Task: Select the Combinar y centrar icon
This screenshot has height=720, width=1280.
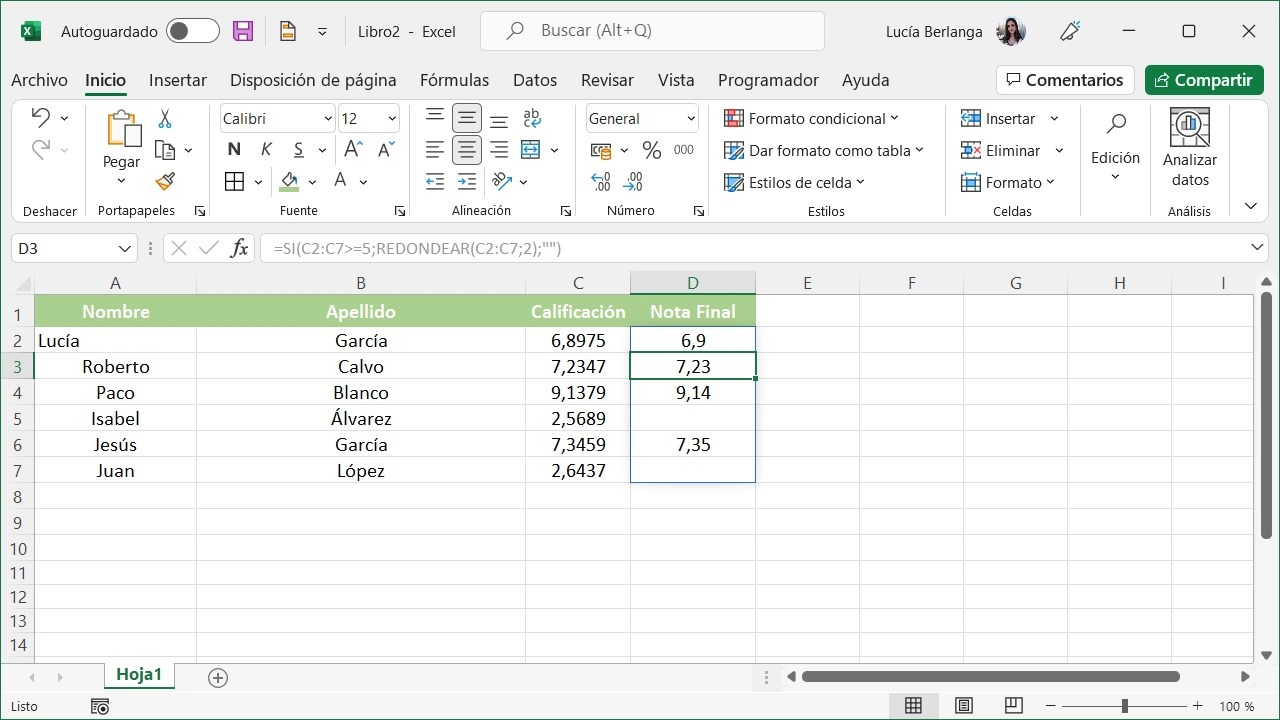Action: pos(529,149)
